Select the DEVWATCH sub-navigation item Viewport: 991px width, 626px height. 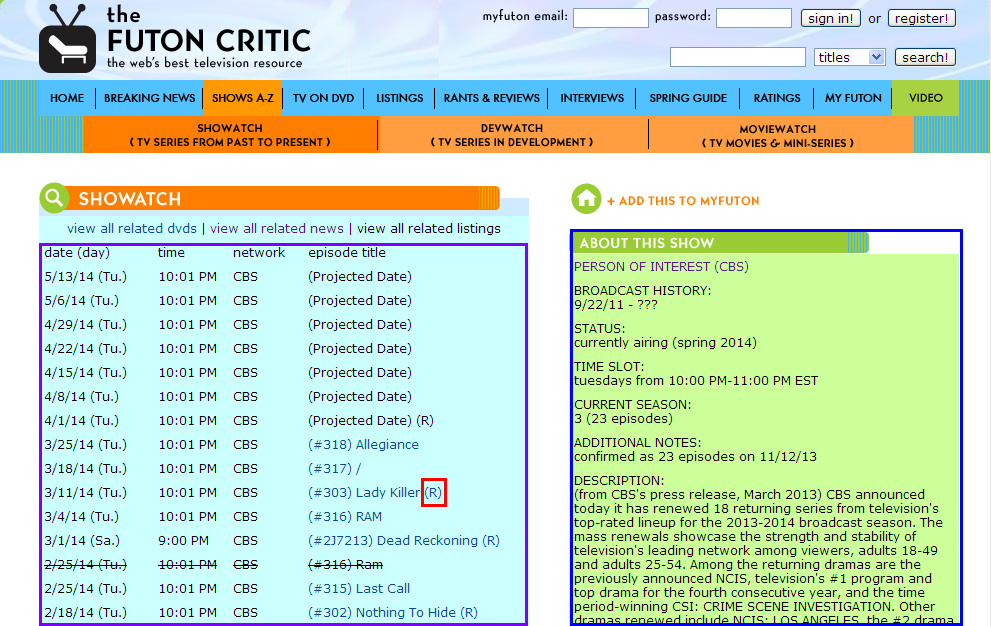(x=512, y=135)
